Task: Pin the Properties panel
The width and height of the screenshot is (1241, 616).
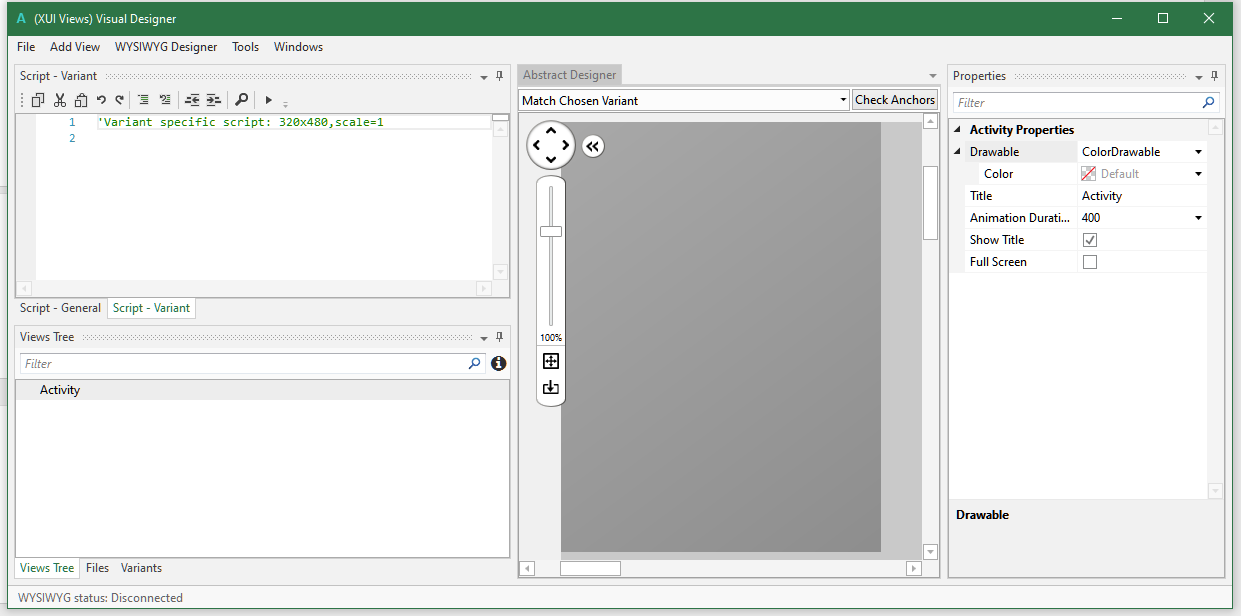Action: (x=1215, y=76)
